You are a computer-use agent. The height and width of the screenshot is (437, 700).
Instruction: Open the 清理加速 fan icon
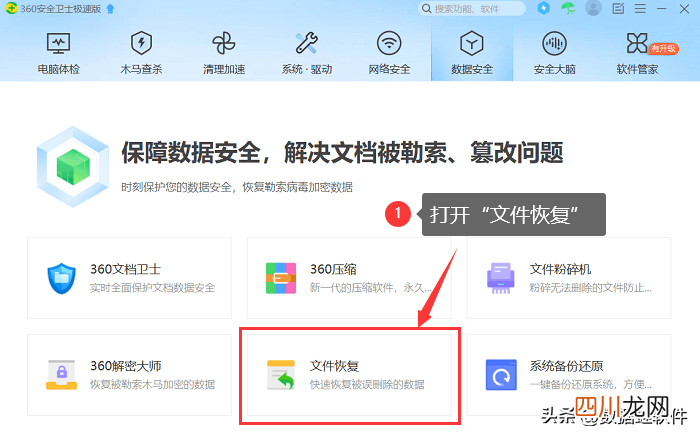point(224,43)
